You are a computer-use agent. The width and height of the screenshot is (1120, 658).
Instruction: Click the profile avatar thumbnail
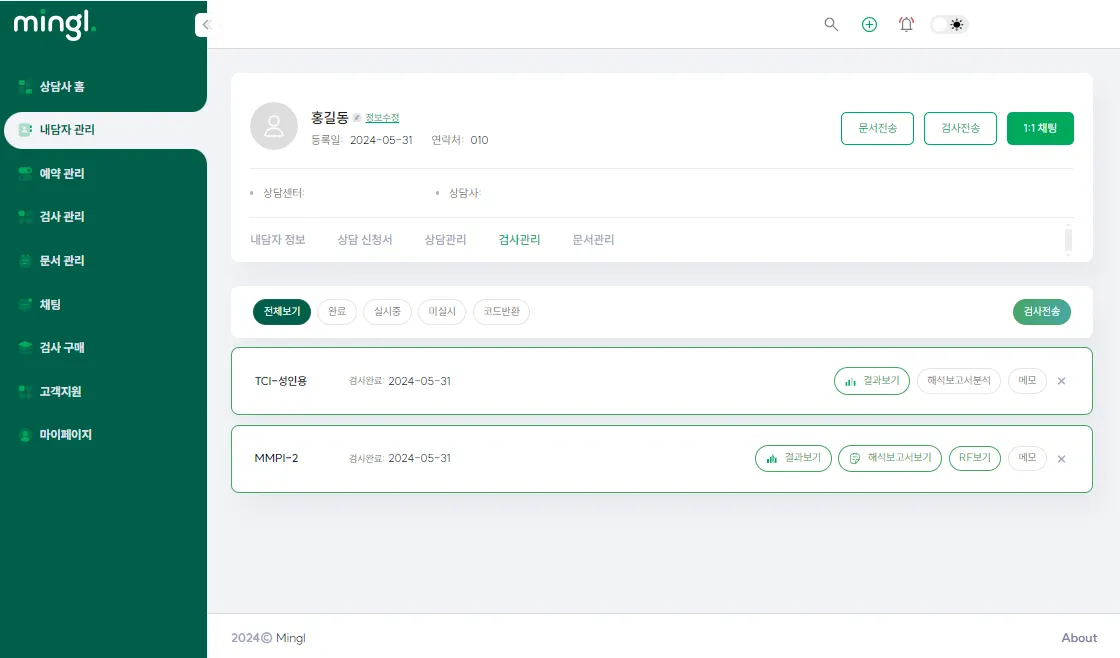[274, 126]
